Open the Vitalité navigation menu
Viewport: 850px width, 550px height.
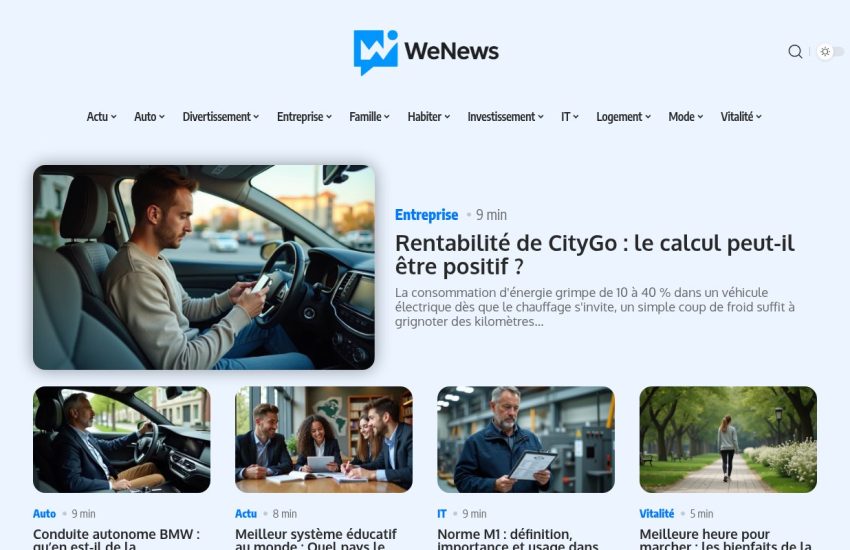tap(740, 117)
